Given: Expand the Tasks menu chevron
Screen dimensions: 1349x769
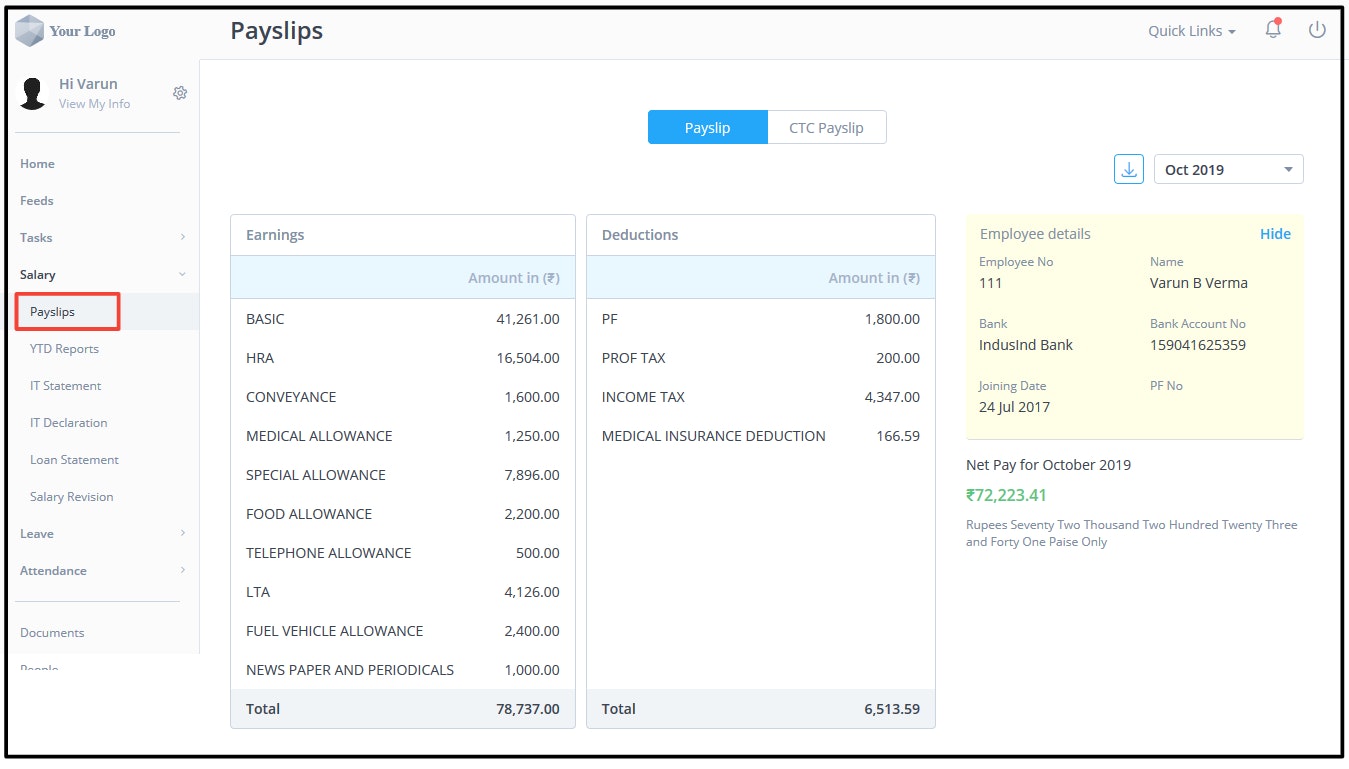Looking at the screenshot, I should point(183,237).
